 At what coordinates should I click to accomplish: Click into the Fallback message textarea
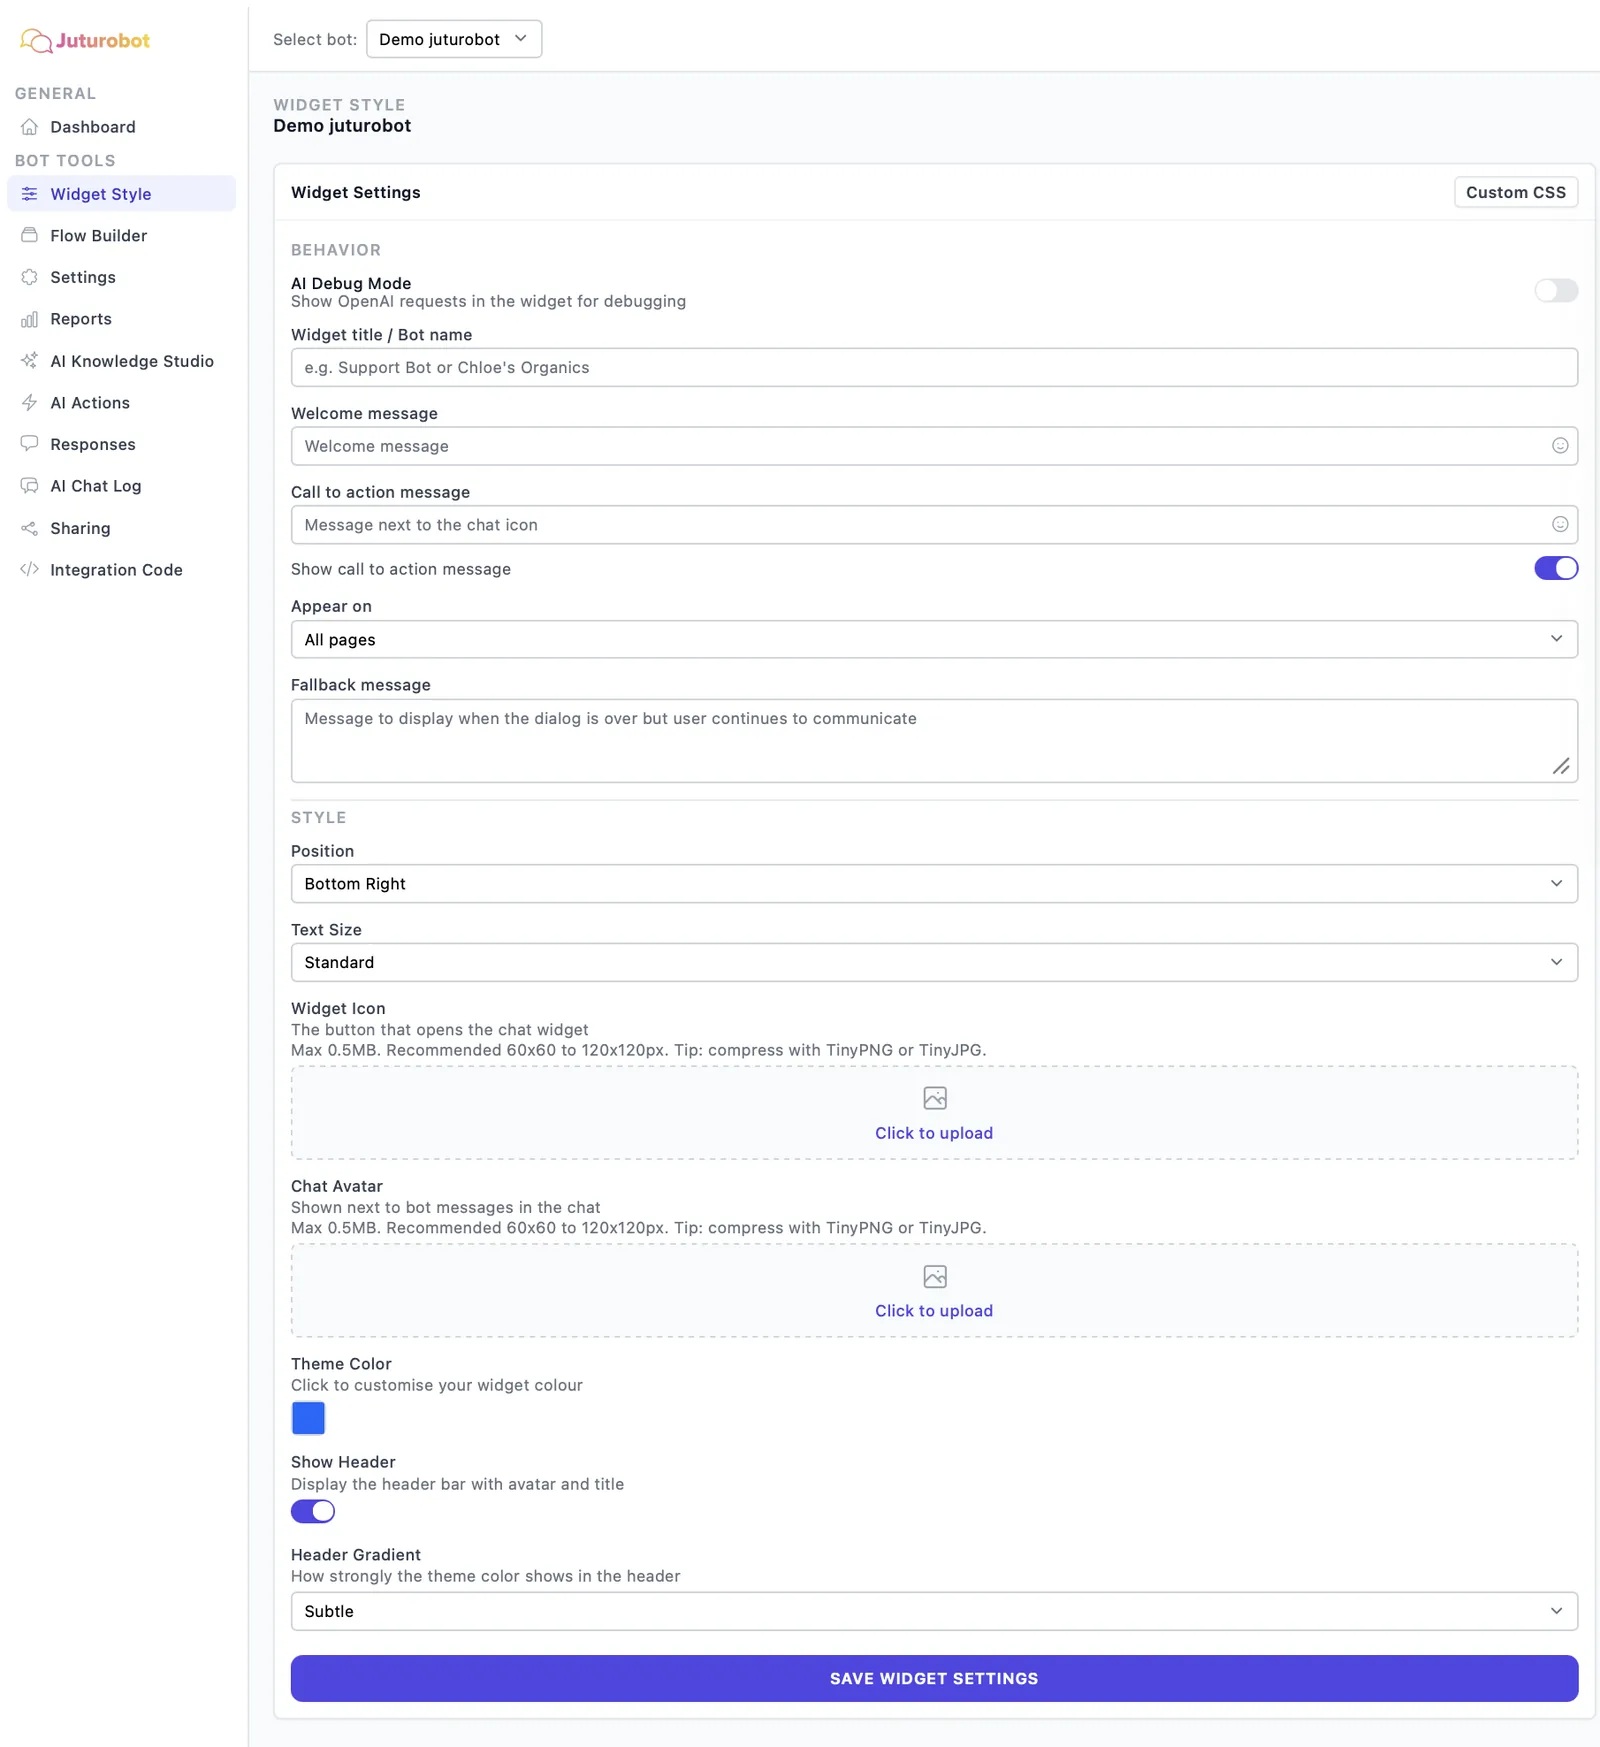tap(934, 740)
